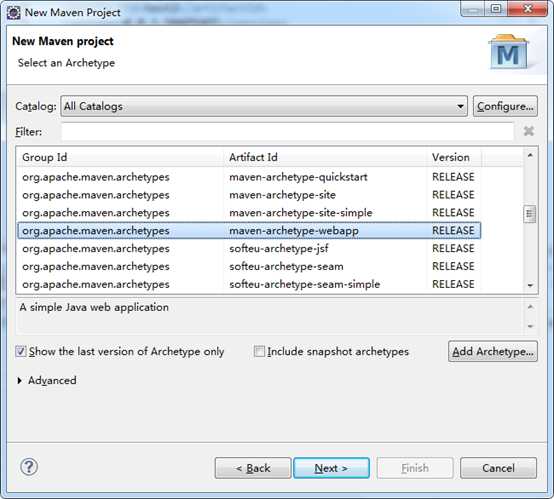Click the Add Archetype... button
554x499 pixels.
click(493, 351)
